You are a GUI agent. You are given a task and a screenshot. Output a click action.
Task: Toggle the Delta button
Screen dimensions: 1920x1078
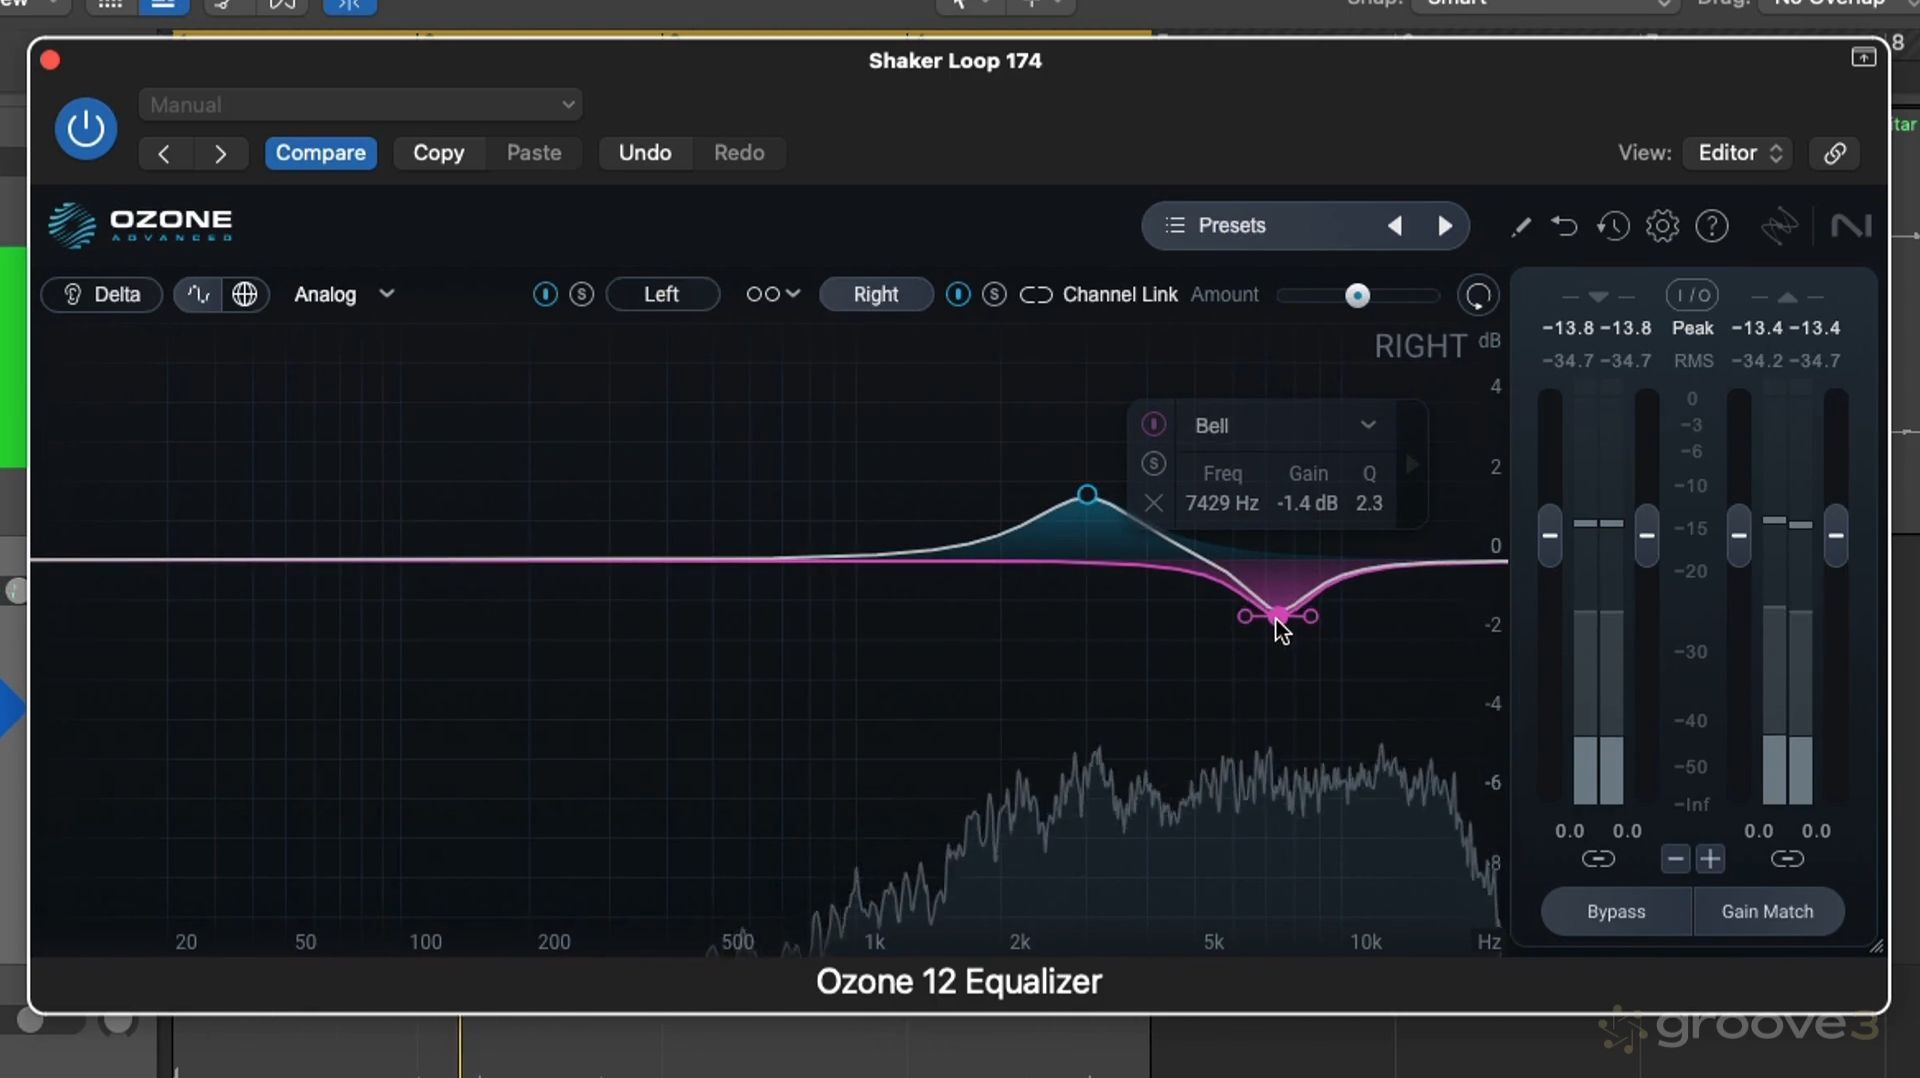click(x=102, y=295)
